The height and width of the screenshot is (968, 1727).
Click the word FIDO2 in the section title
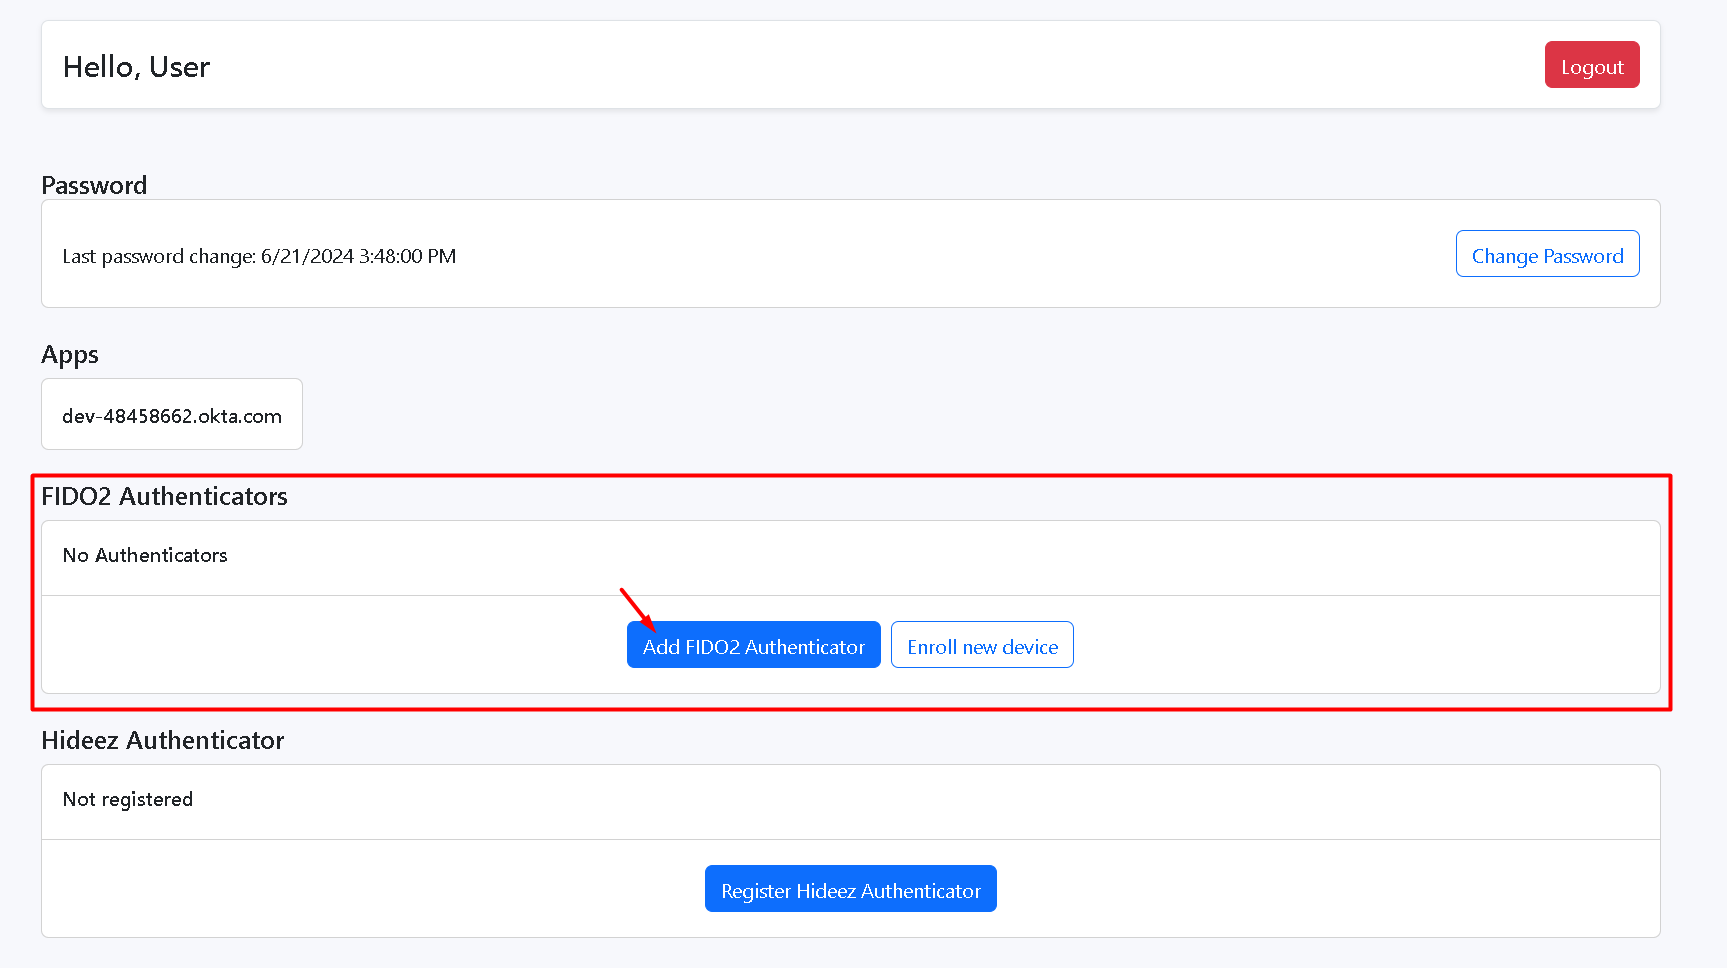(76, 496)
